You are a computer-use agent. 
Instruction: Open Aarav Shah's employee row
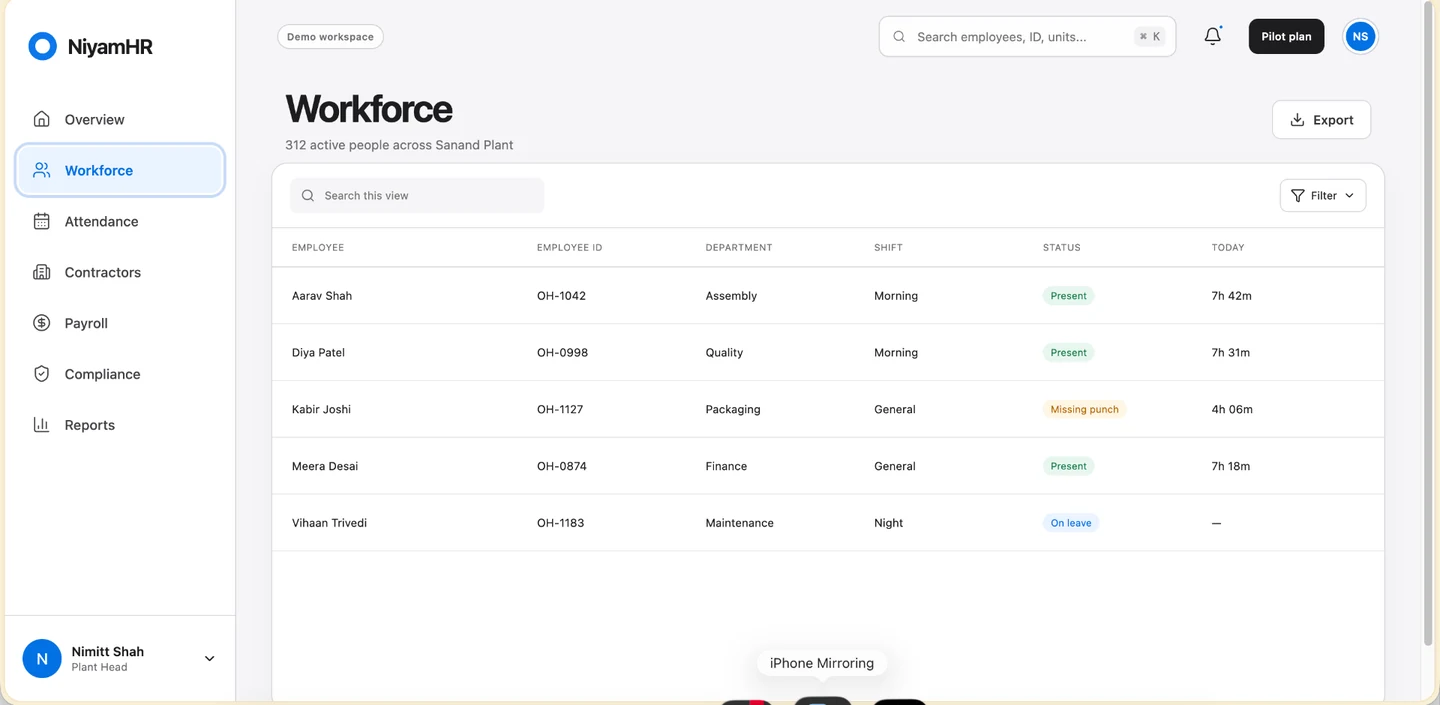[x=828, y=295]
